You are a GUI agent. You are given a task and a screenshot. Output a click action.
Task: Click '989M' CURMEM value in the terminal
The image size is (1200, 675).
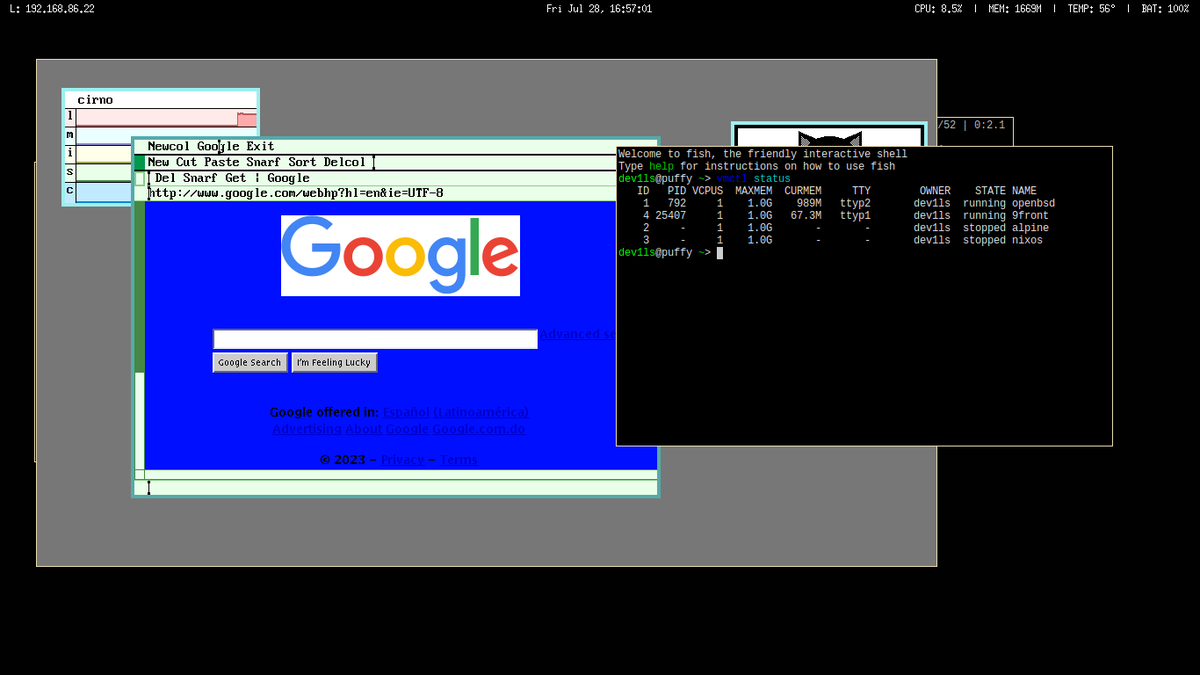pyautogui.click(x=809, y=203)
